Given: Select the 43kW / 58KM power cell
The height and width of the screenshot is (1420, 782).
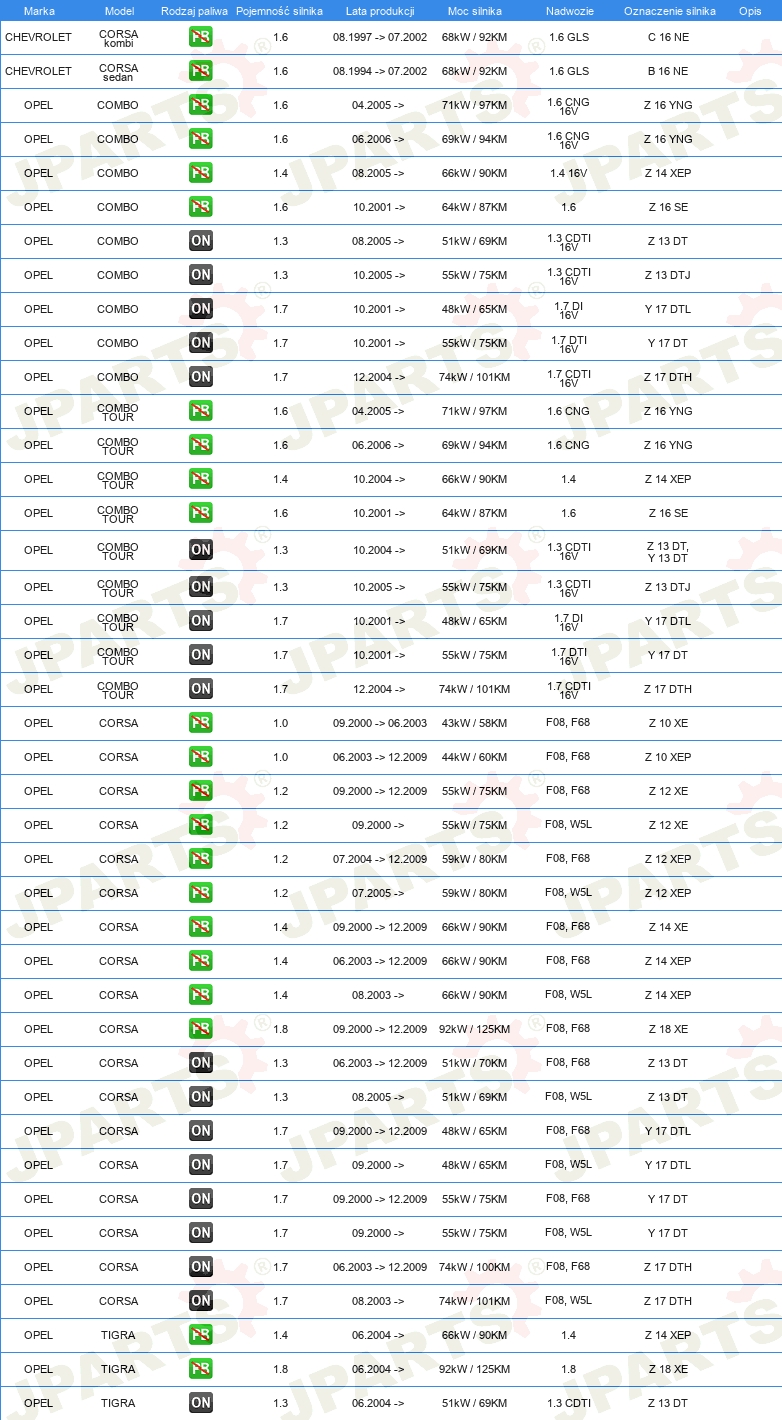Looking at the screenshot, I should coord(475,723).
